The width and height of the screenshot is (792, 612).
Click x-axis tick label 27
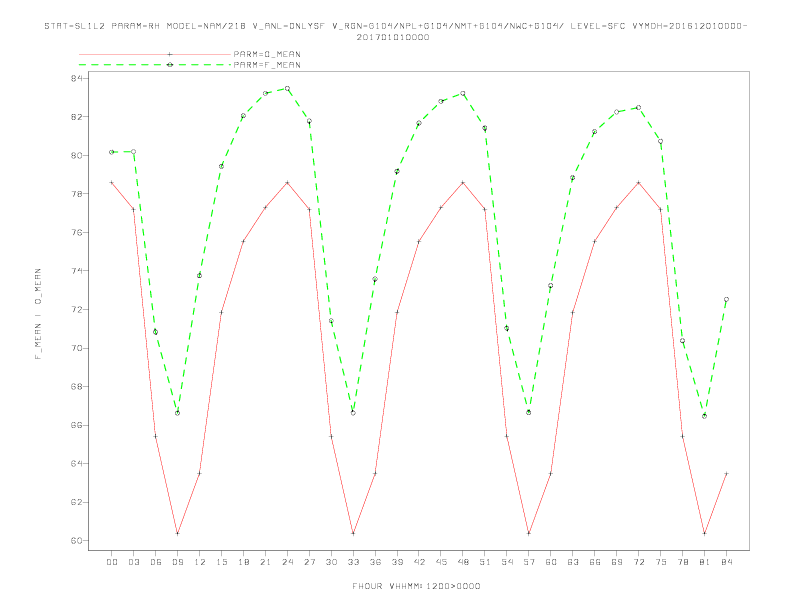(309, 562)
